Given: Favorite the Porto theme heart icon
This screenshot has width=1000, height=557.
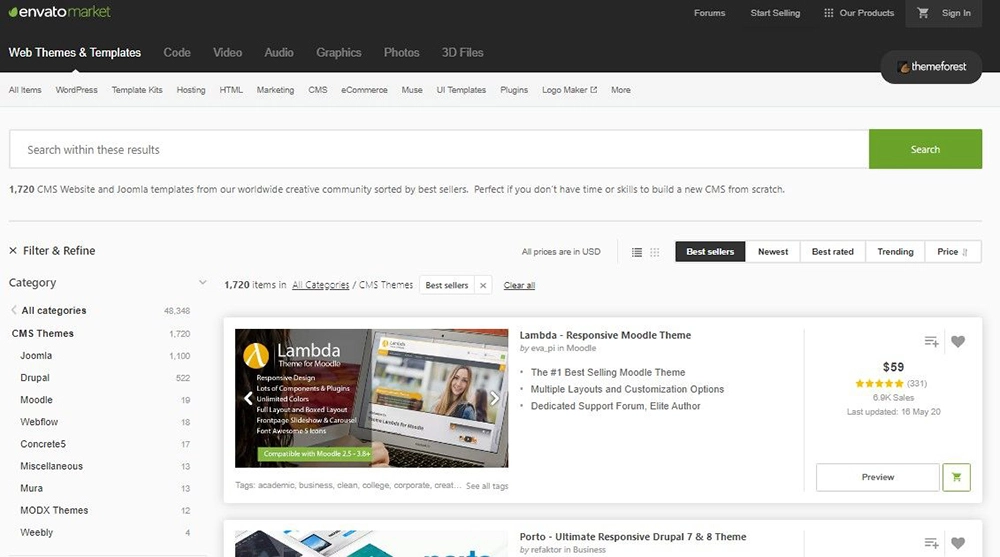Looking at the screenshot, I should pyautogui.click(x=958, y=543).
